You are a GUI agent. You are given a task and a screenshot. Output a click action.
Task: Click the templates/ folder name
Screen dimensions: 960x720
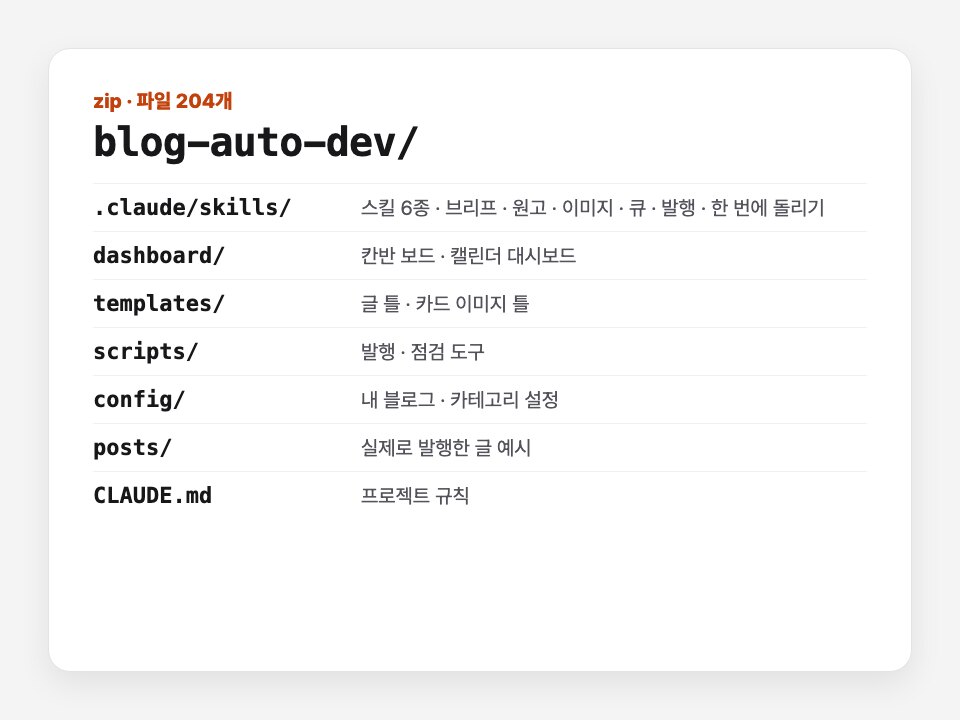pyautogui.click(x=159, y=304)
